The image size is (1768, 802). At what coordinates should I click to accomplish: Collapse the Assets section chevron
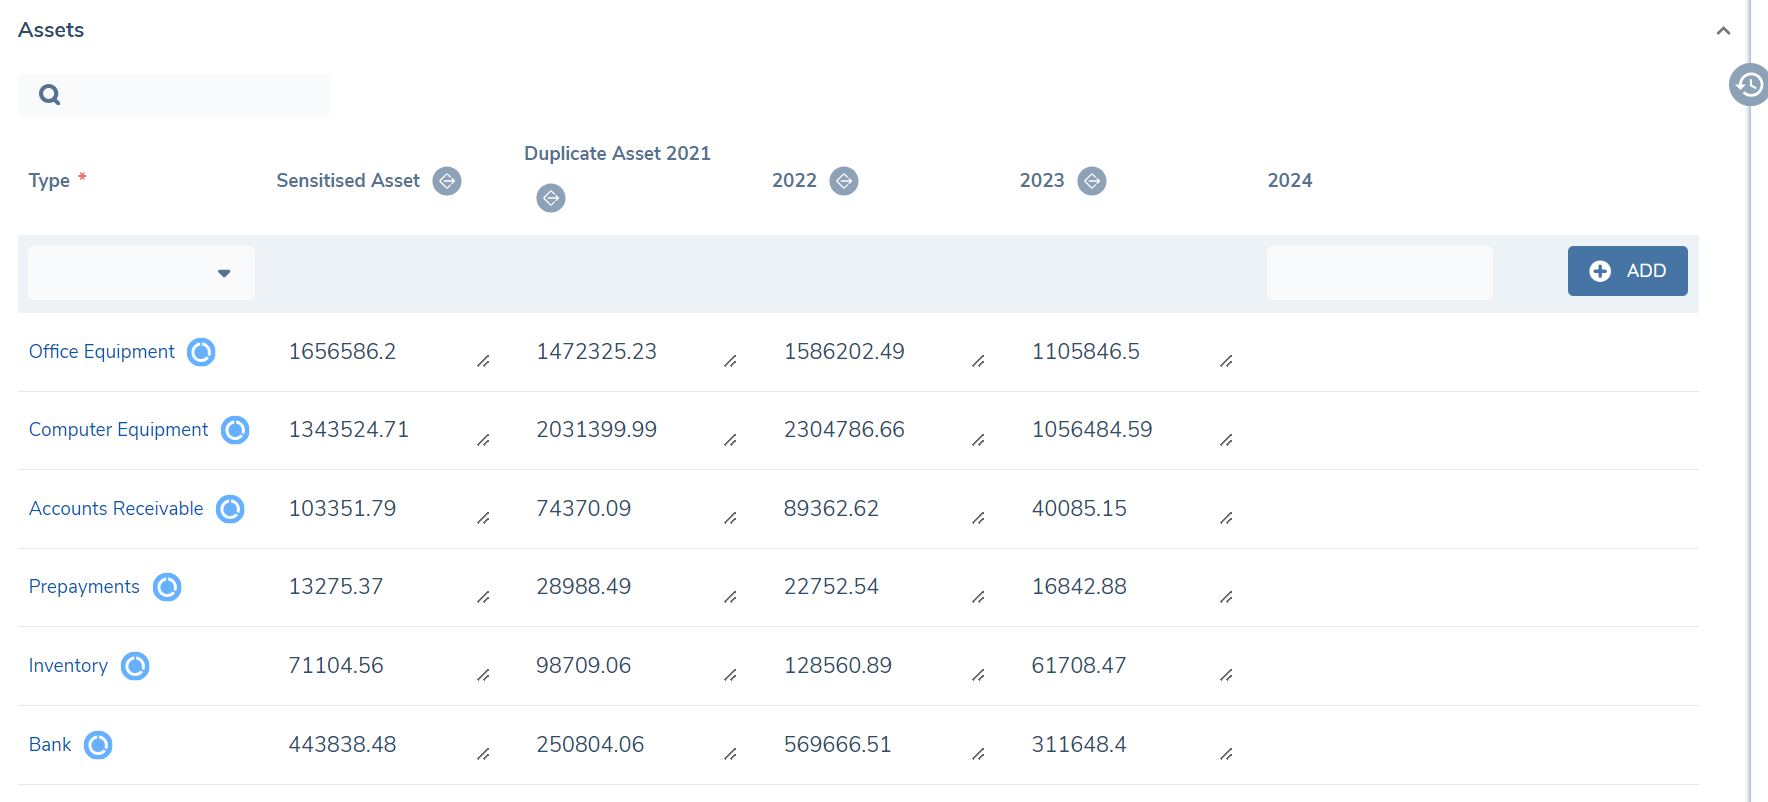pos(1723,31)
